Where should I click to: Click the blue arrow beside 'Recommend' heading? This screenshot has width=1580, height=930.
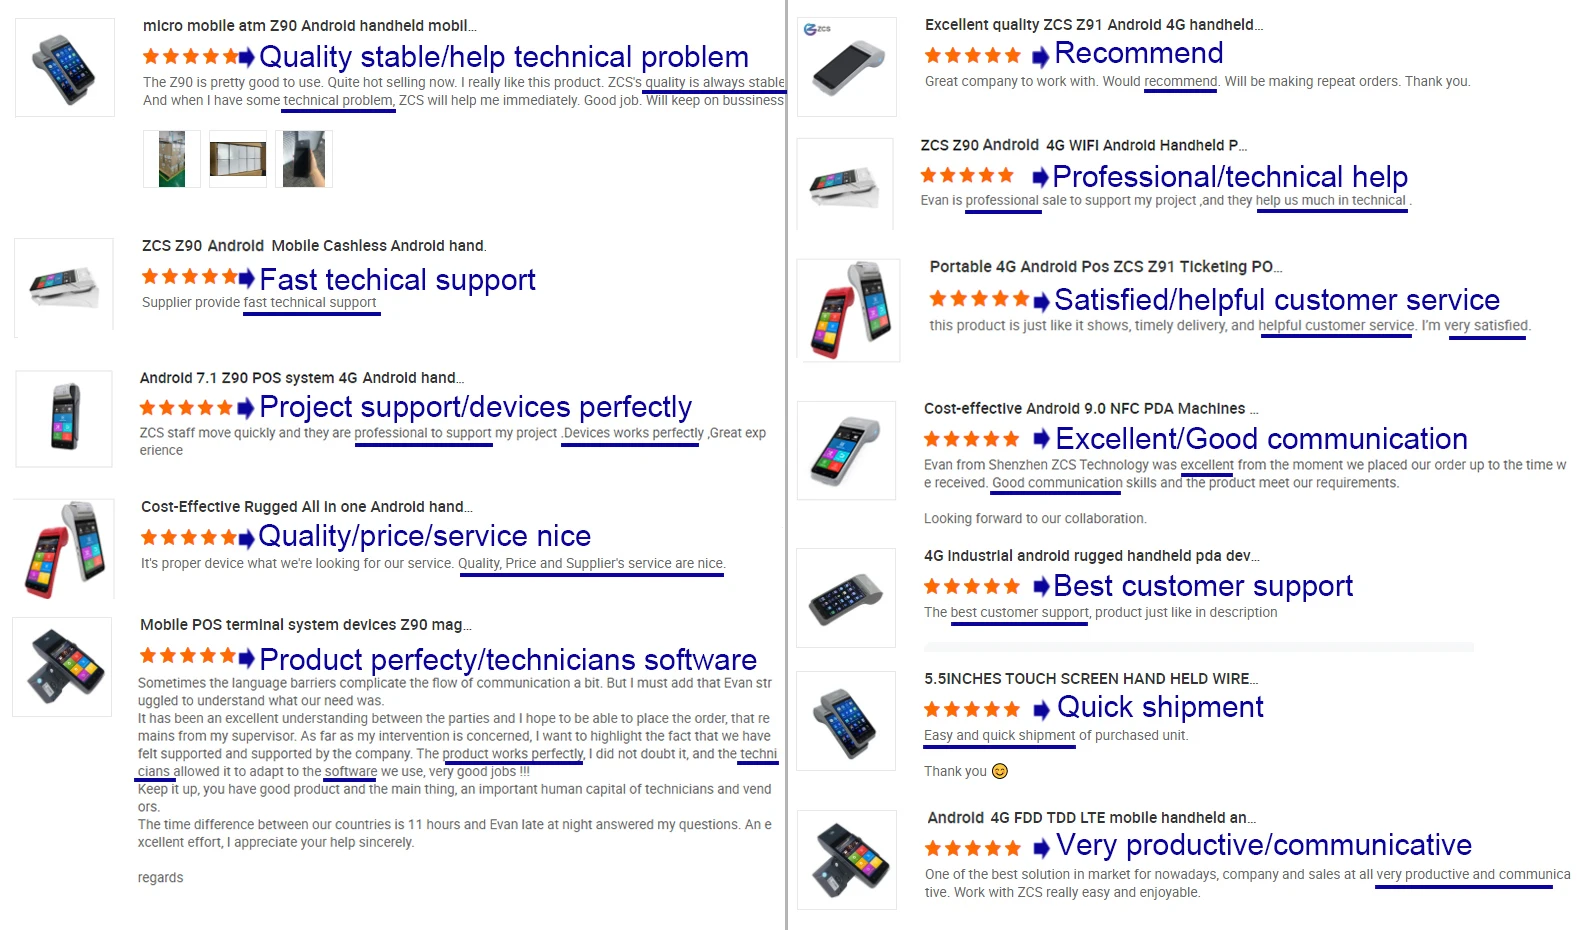click(x=1041, y=56)
